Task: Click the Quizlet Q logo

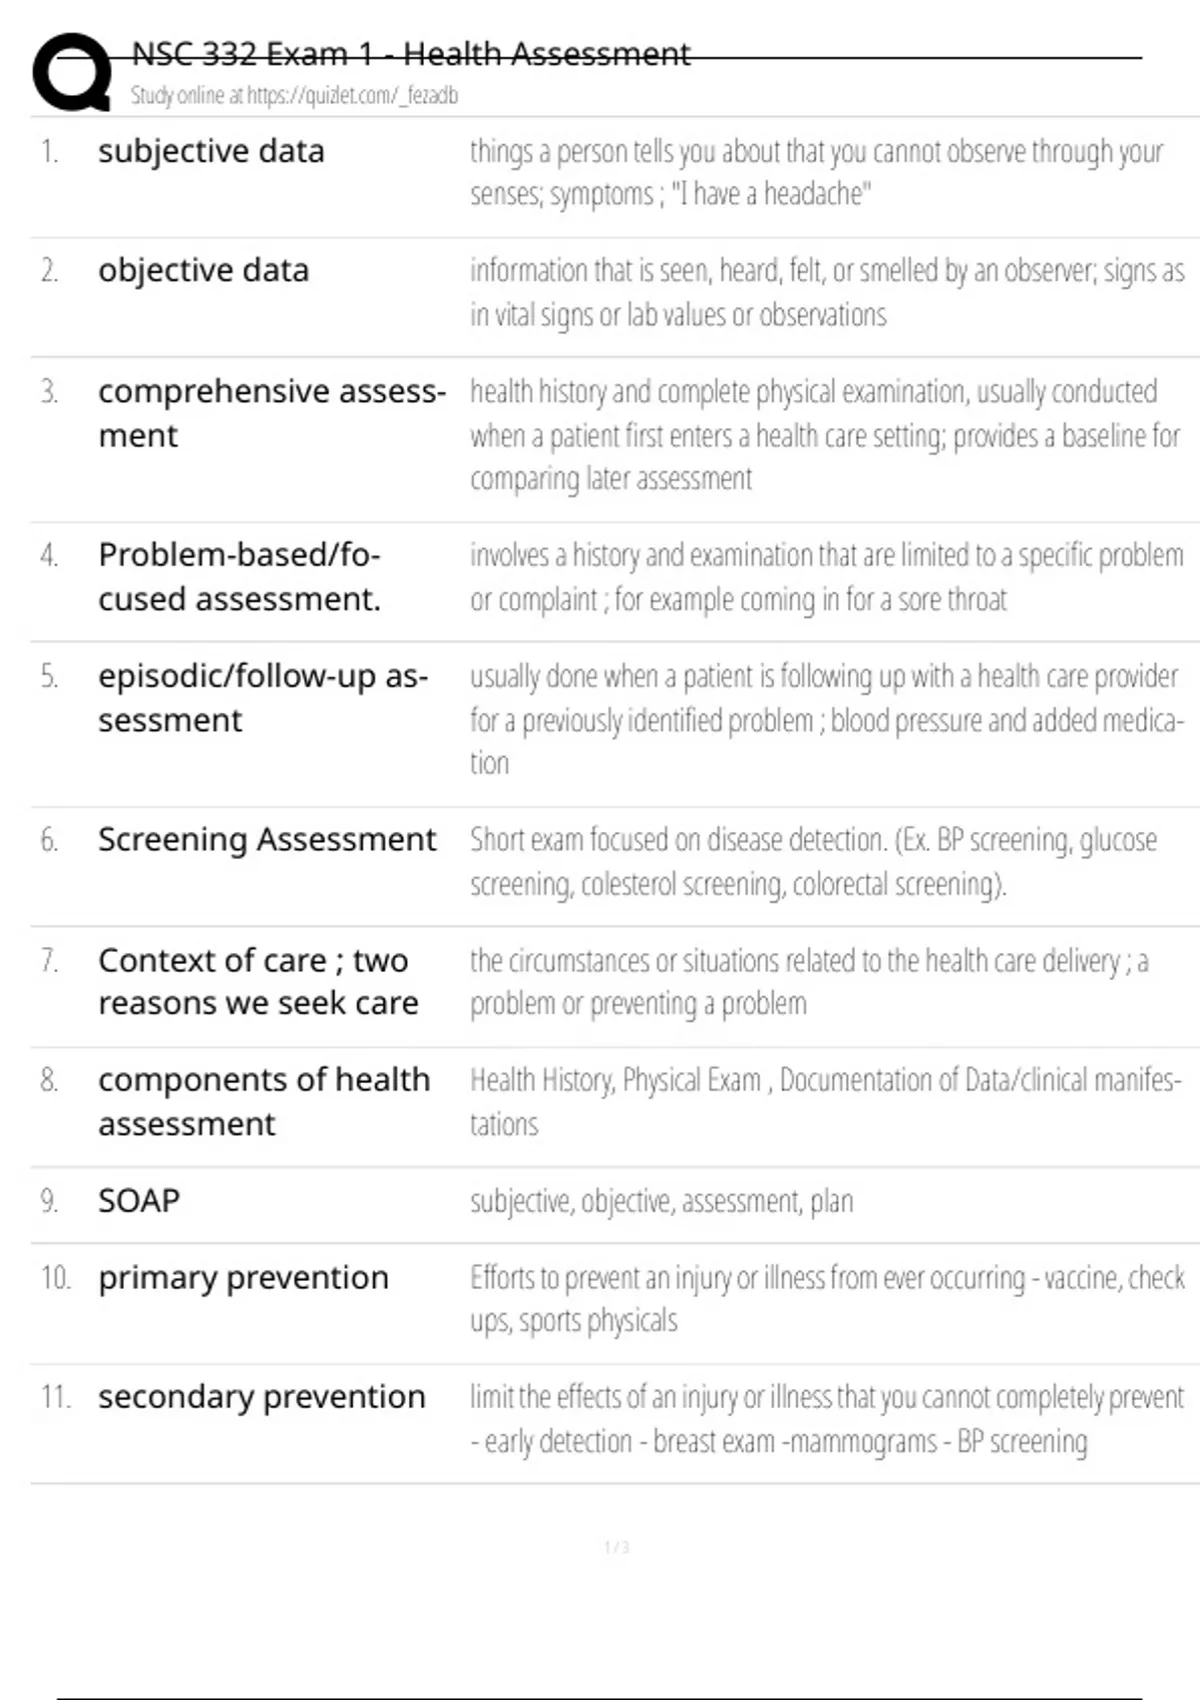Action: click(72, 72)
